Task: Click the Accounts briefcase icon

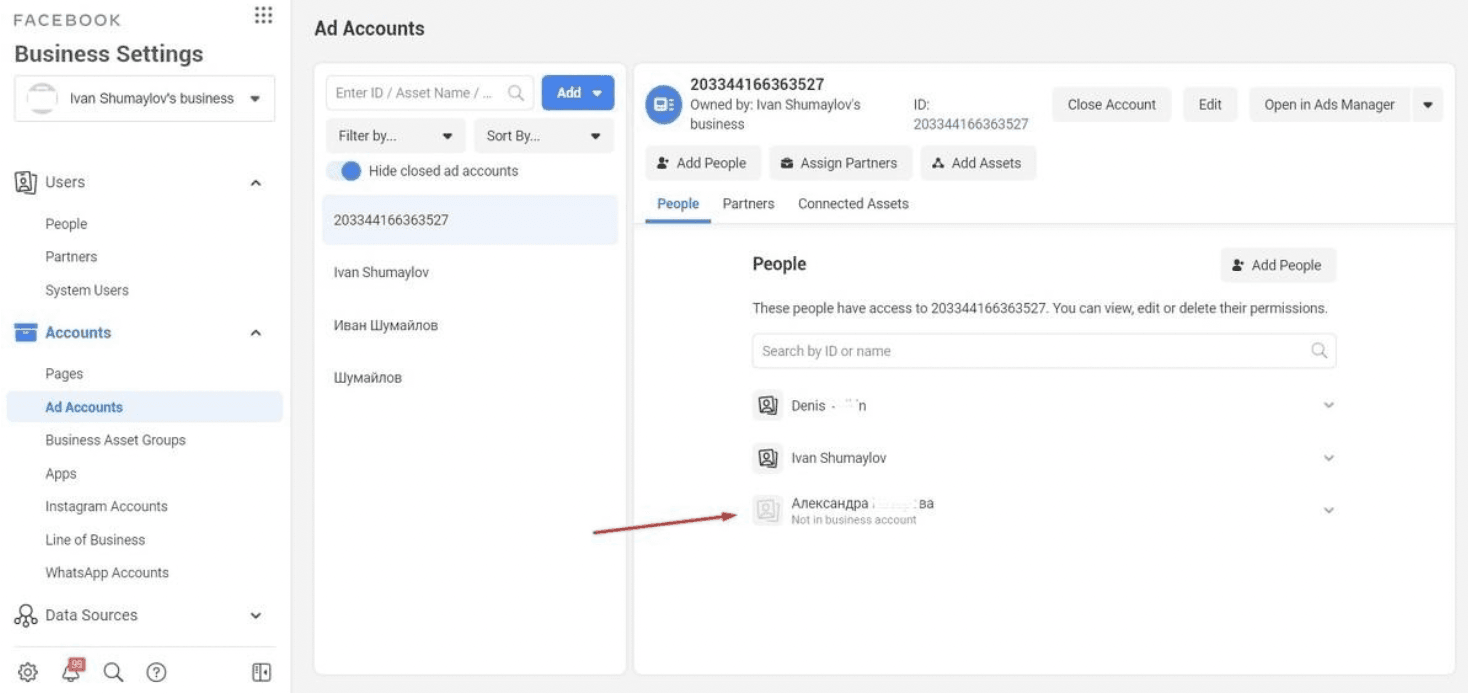Action: coord(25,333)
